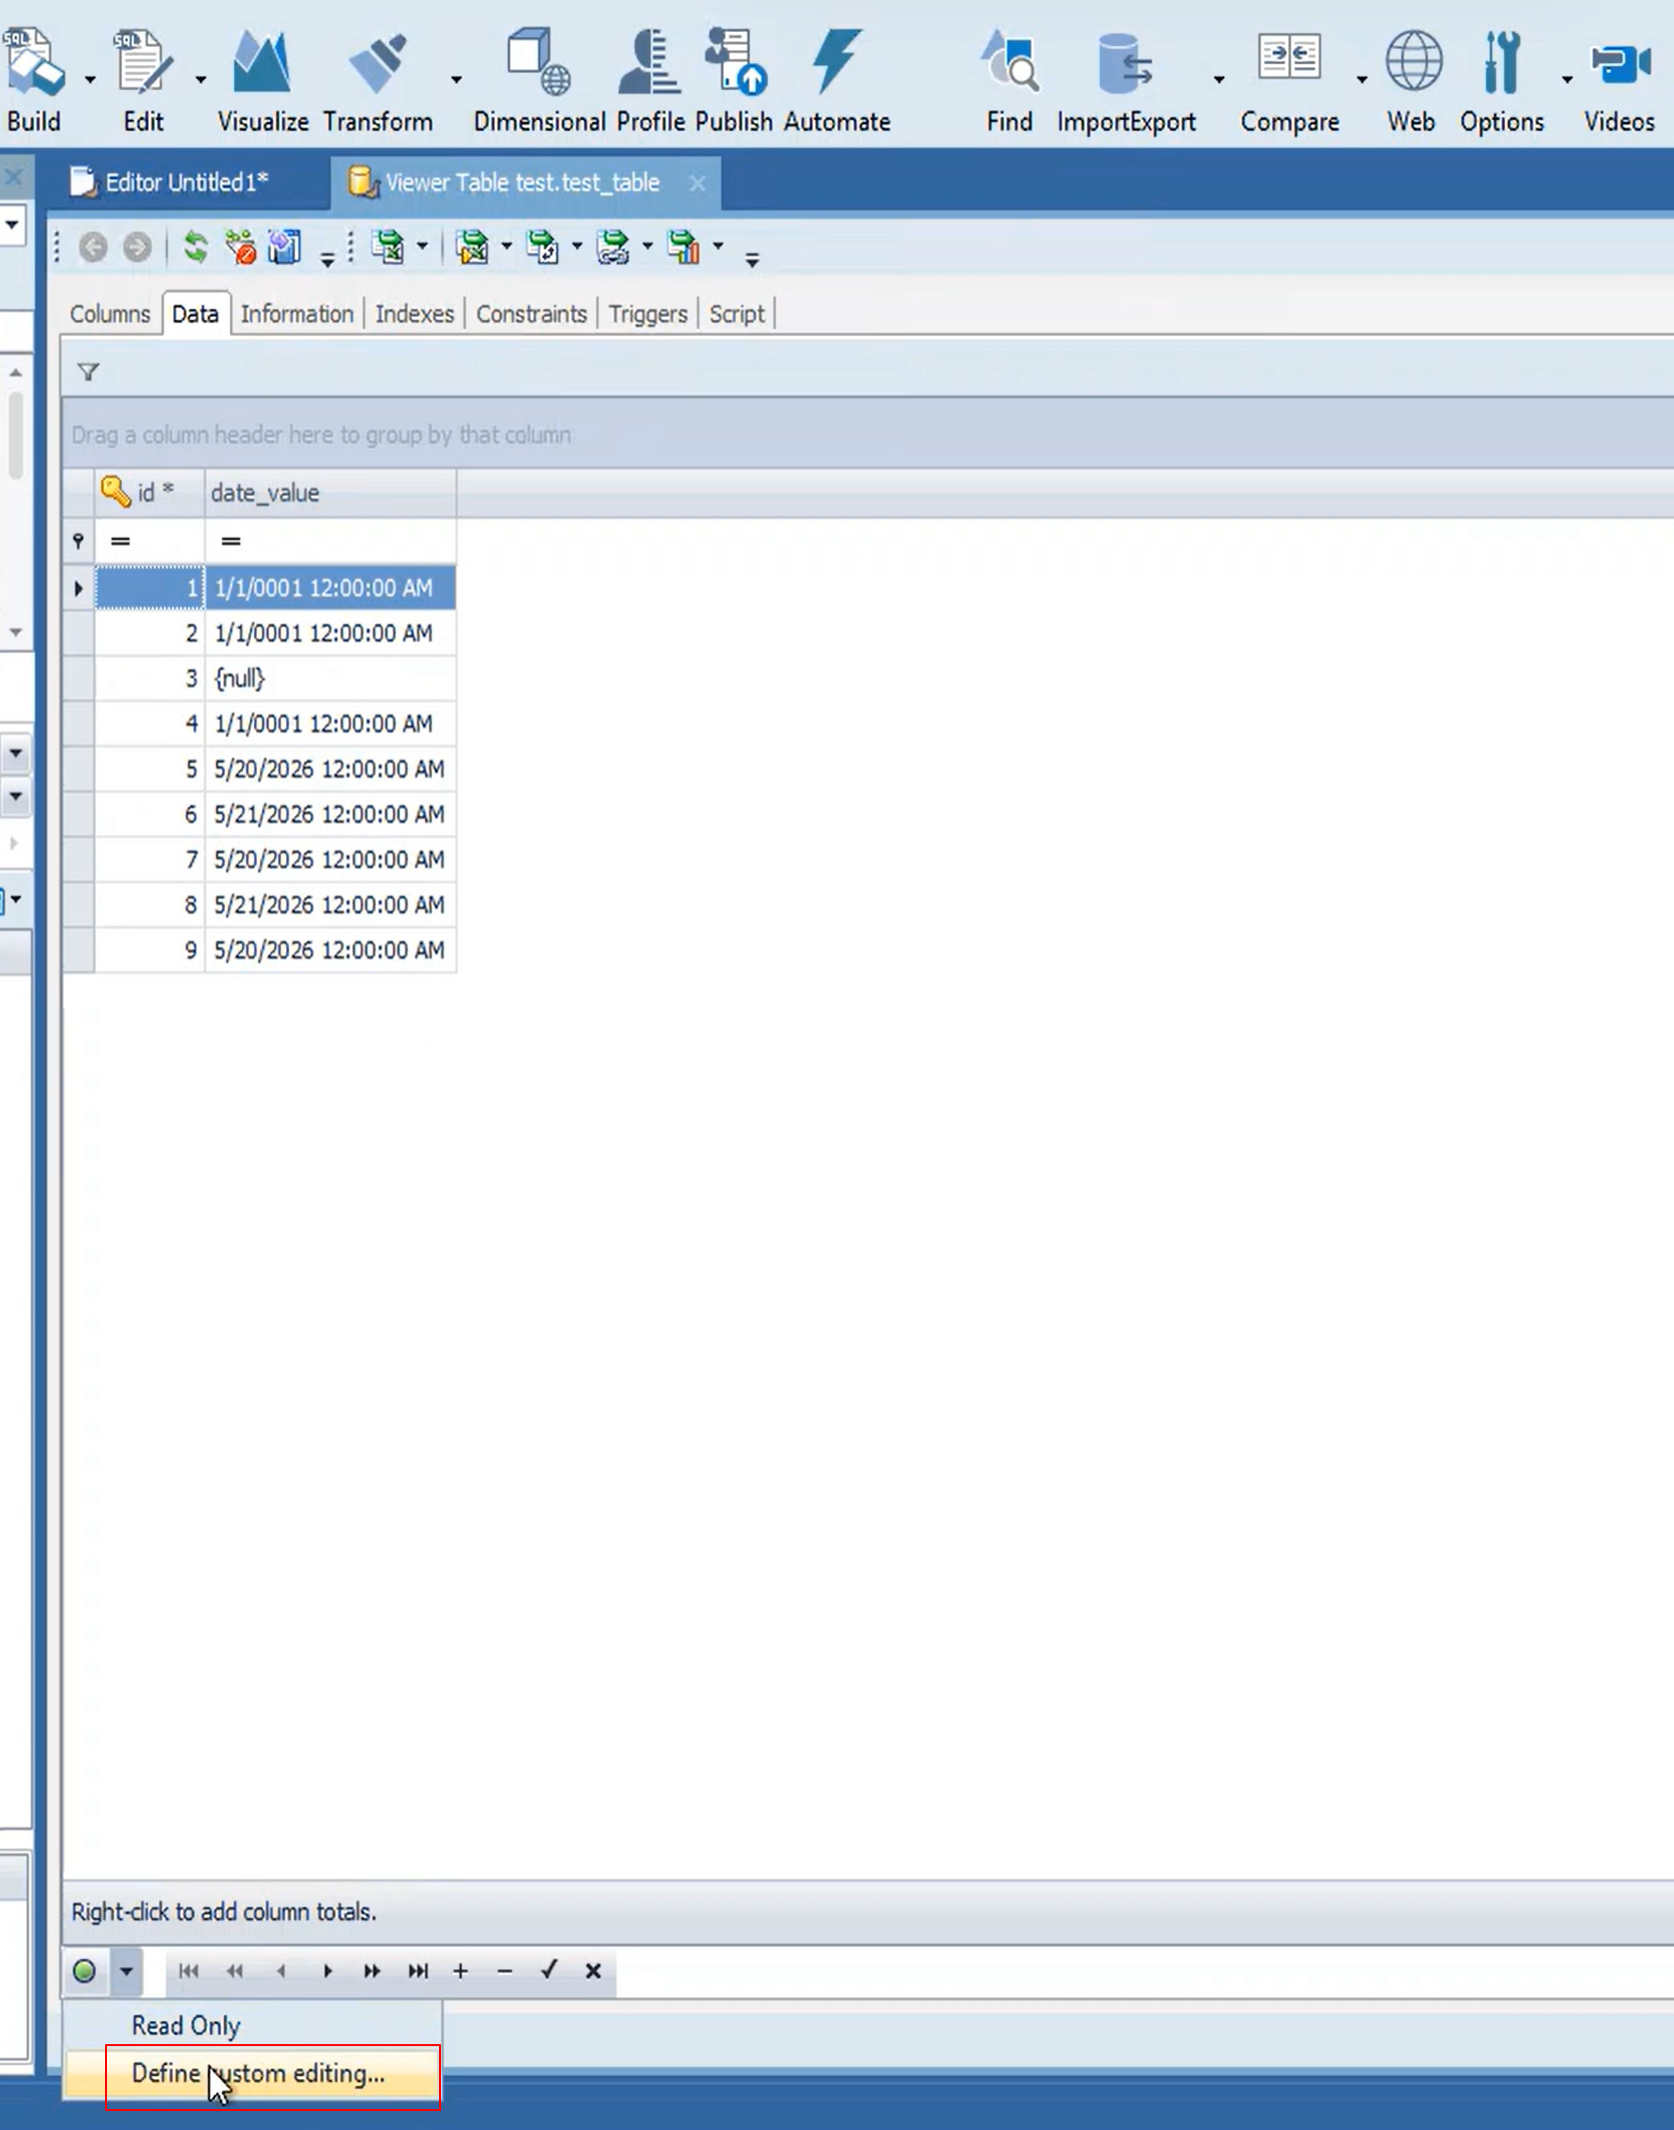Commit the edit with checkmark button
Image resolution: width=1674 pixels, height=2130 pixels.
[549, 1970]
